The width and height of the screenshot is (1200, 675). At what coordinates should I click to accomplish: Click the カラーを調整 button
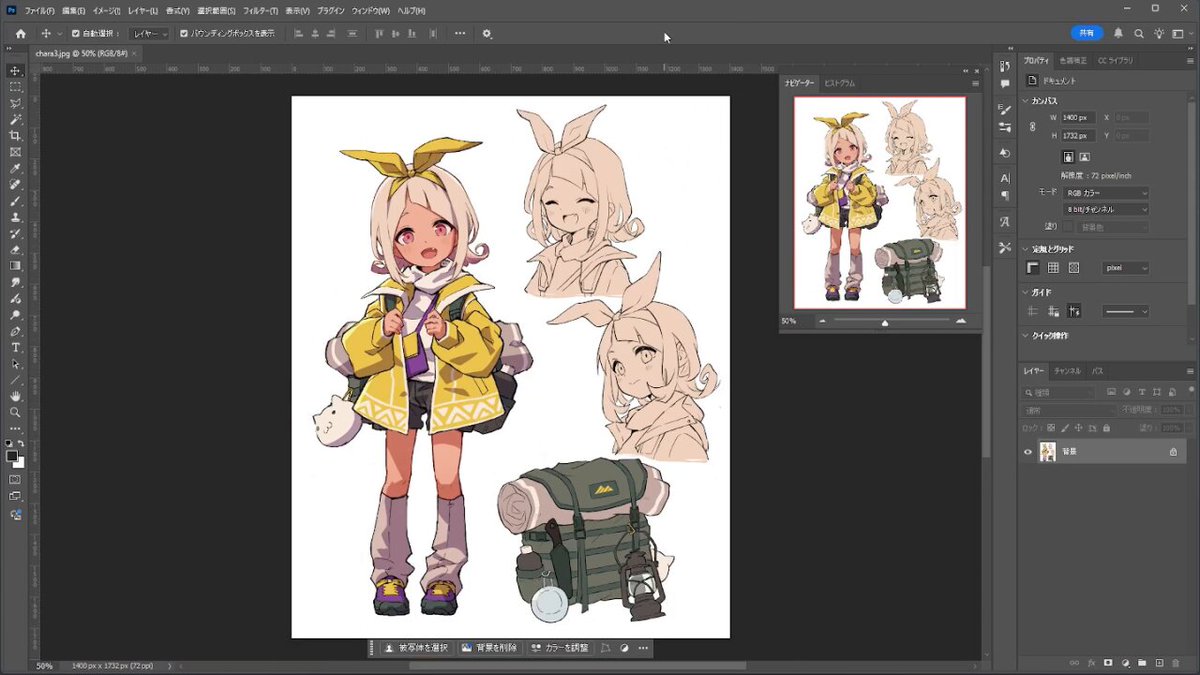(x=560, y=648)
